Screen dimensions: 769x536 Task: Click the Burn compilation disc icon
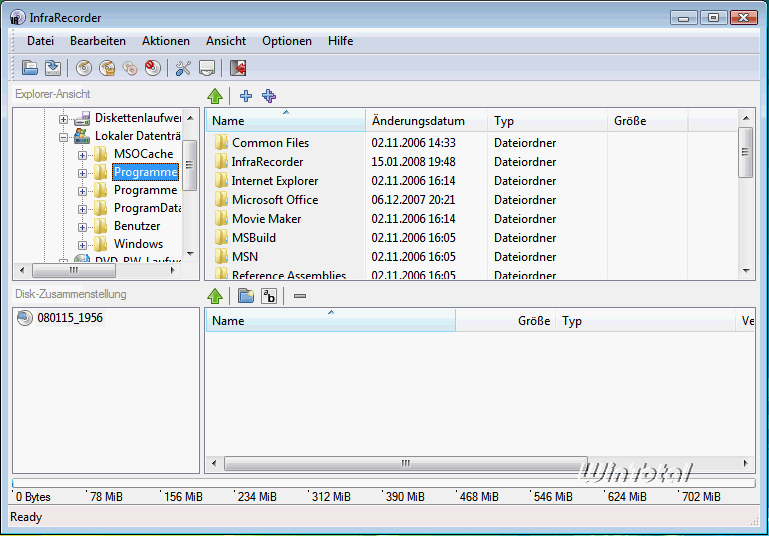coord(84,68)
